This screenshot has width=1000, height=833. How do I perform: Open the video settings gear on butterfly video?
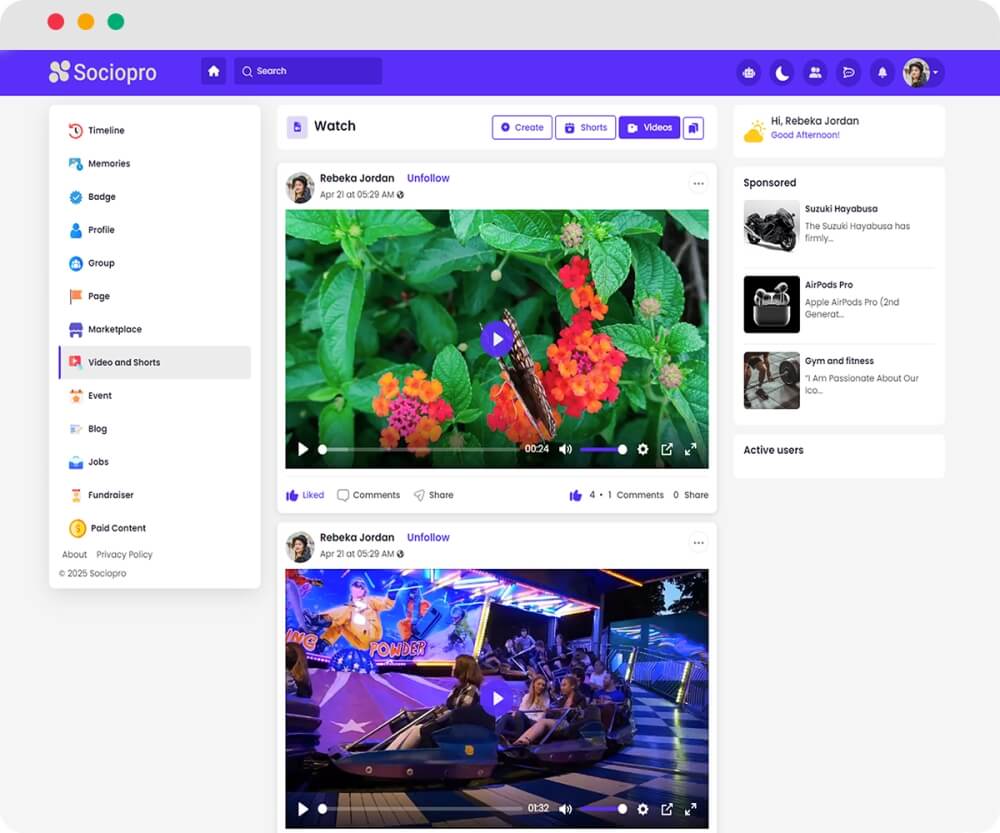643,450
